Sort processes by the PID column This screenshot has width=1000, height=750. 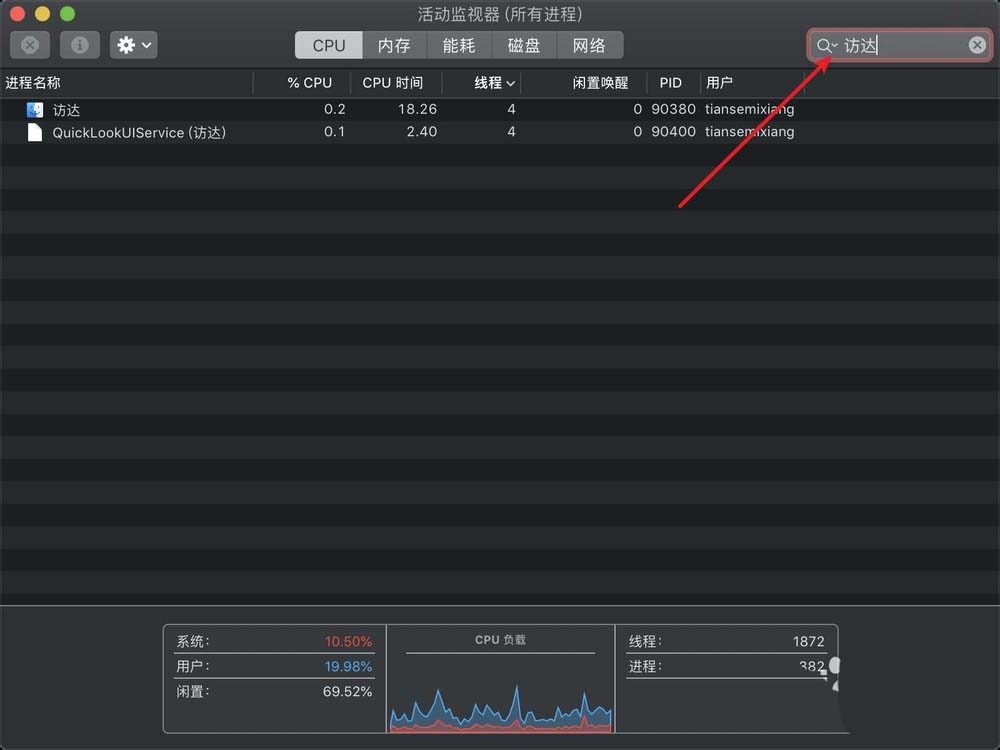[670, 83]
